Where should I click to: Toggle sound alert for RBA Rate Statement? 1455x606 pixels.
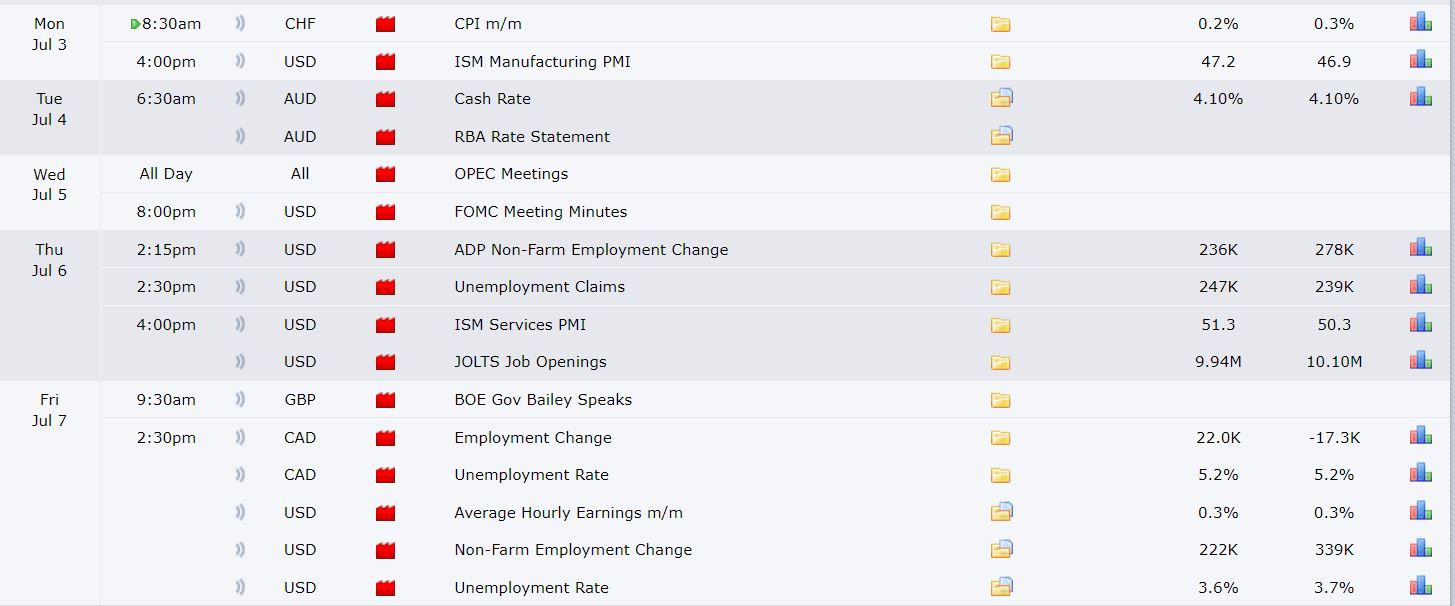[241, 137]
